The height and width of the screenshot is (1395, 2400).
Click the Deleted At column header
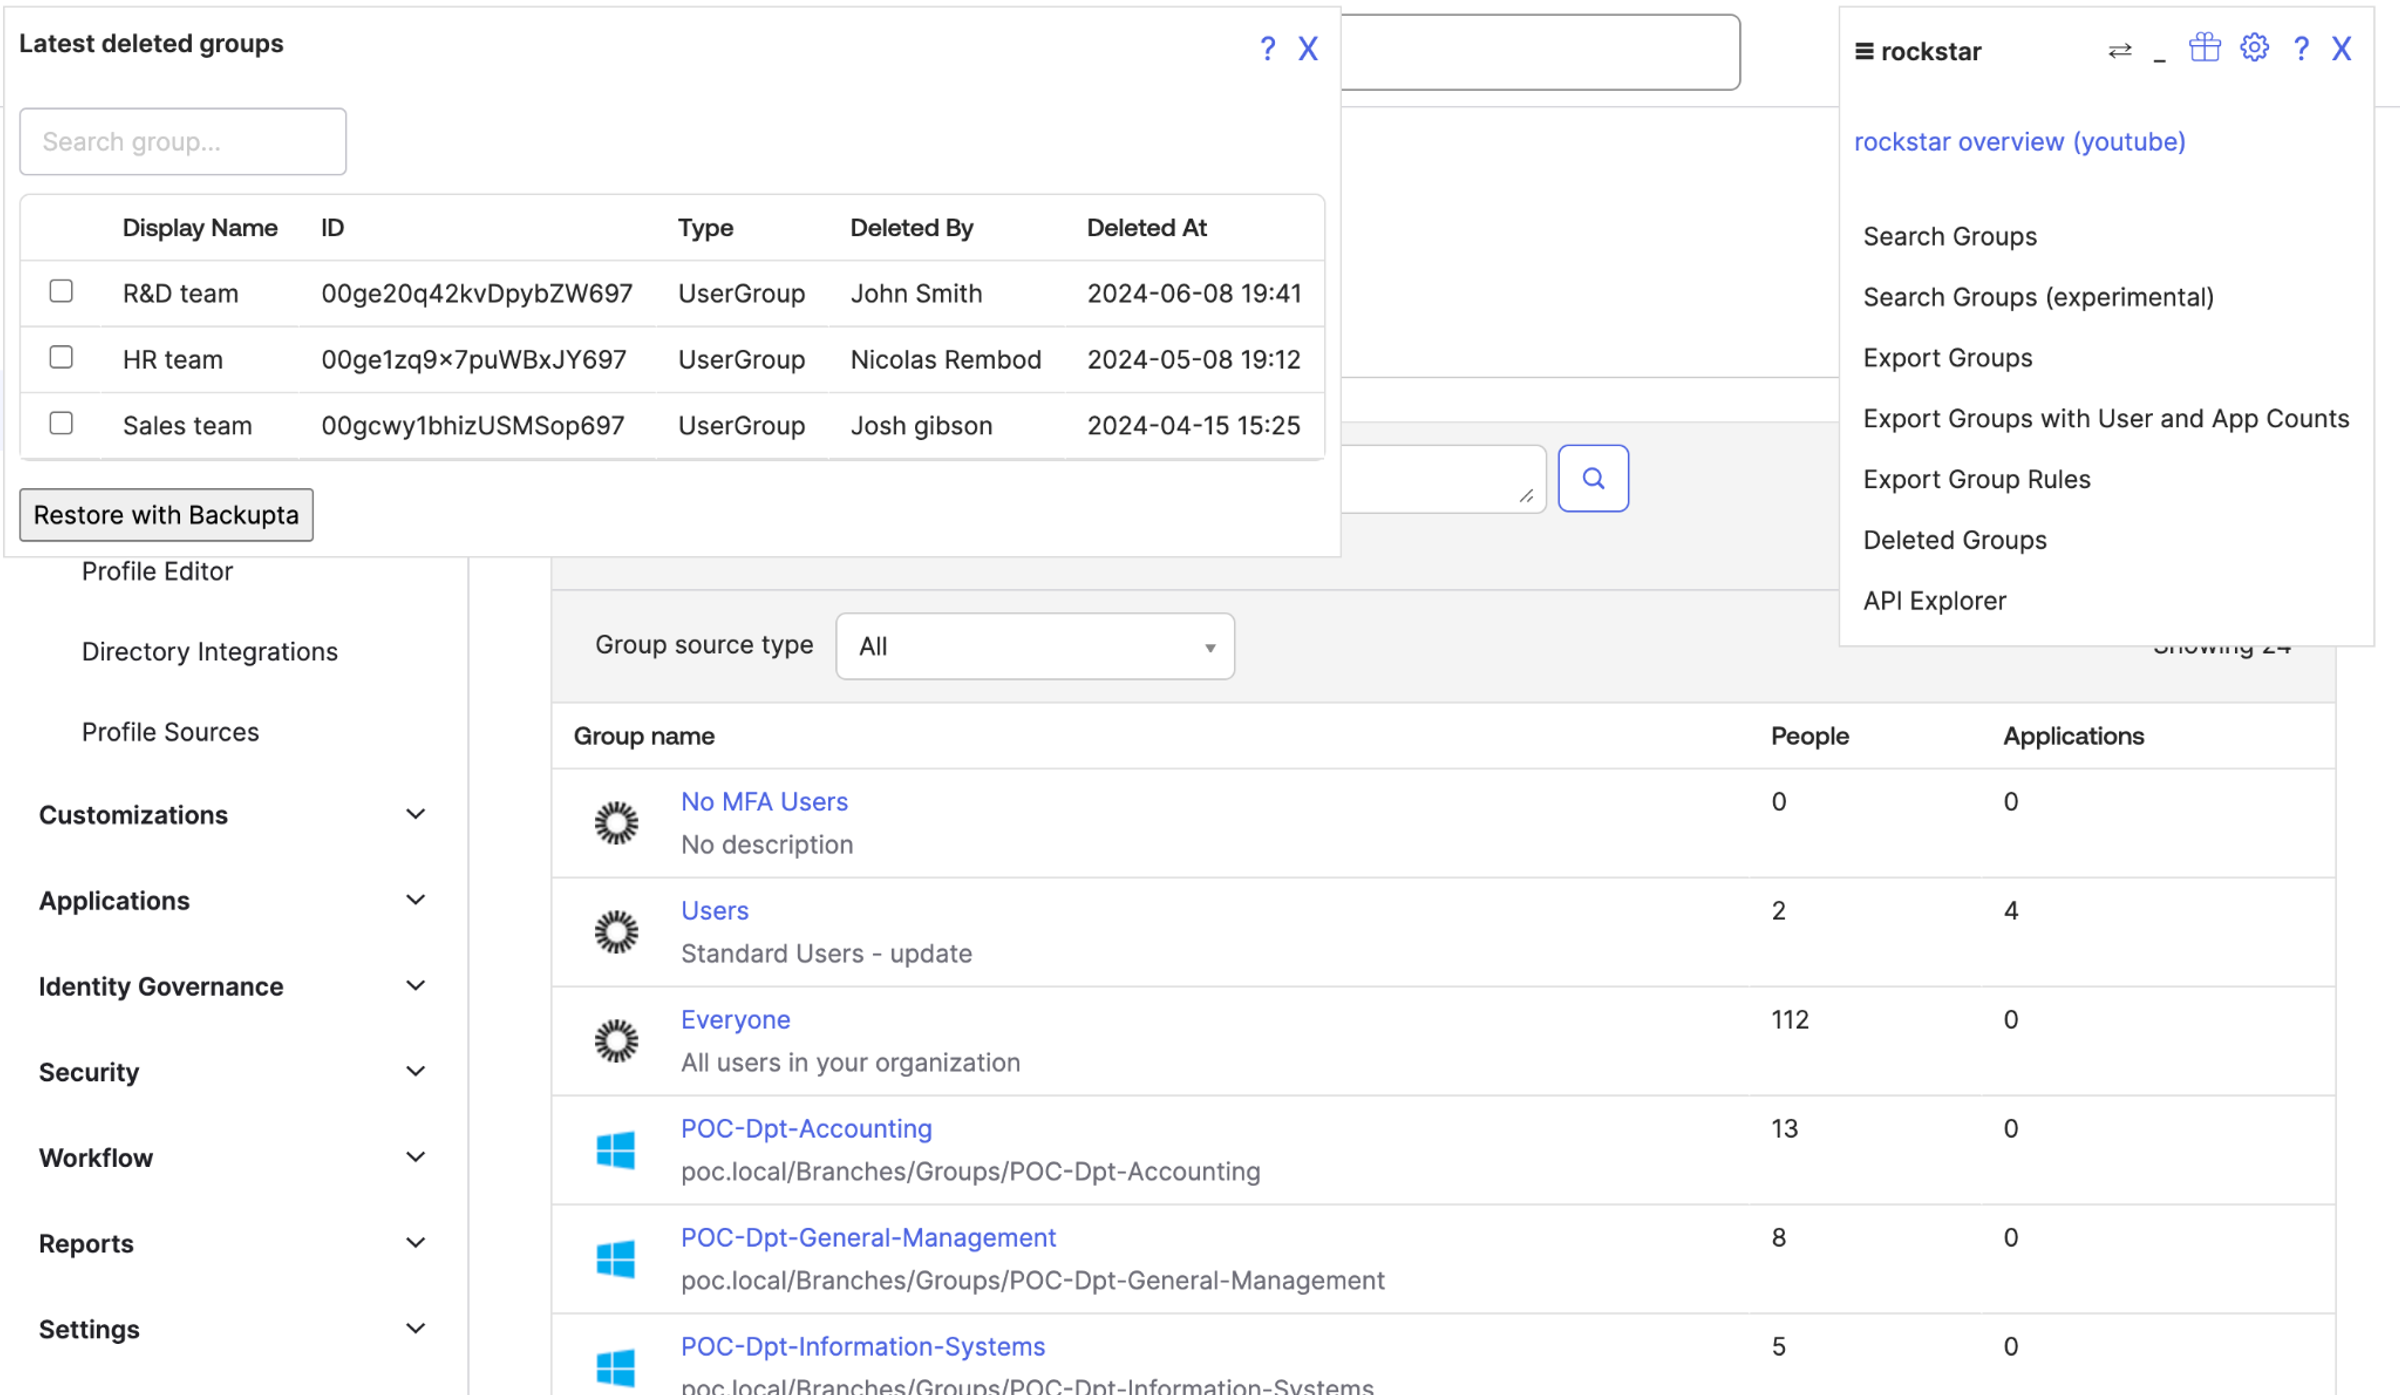[x=1146, y=228]
